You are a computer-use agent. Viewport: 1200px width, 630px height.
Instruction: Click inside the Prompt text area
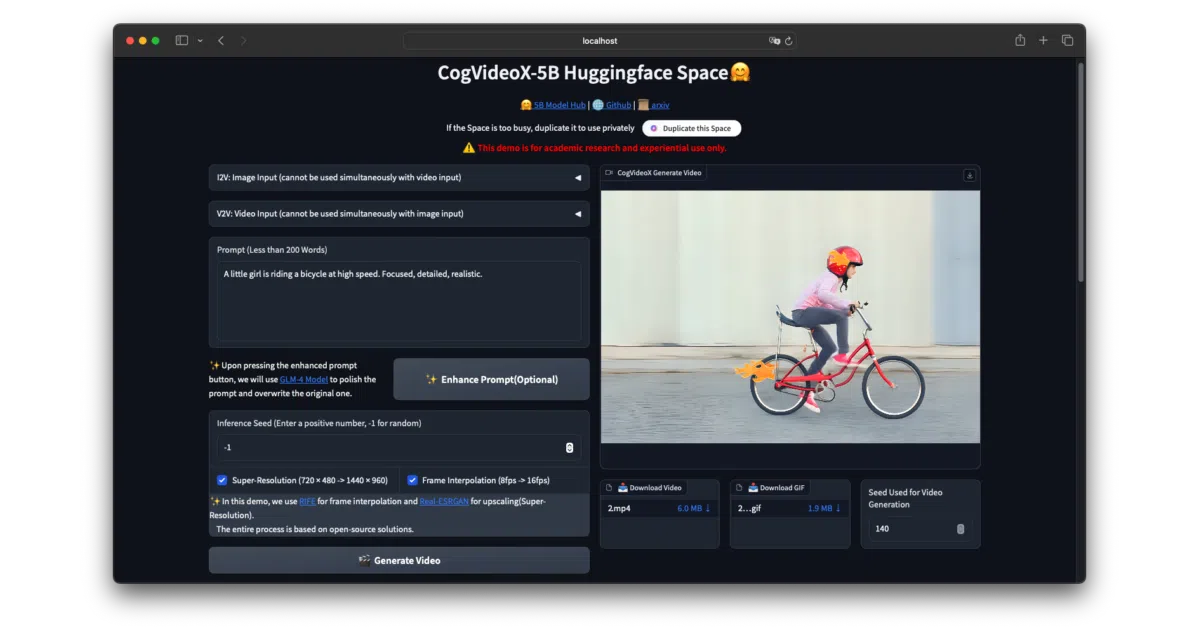pos(399,301)
